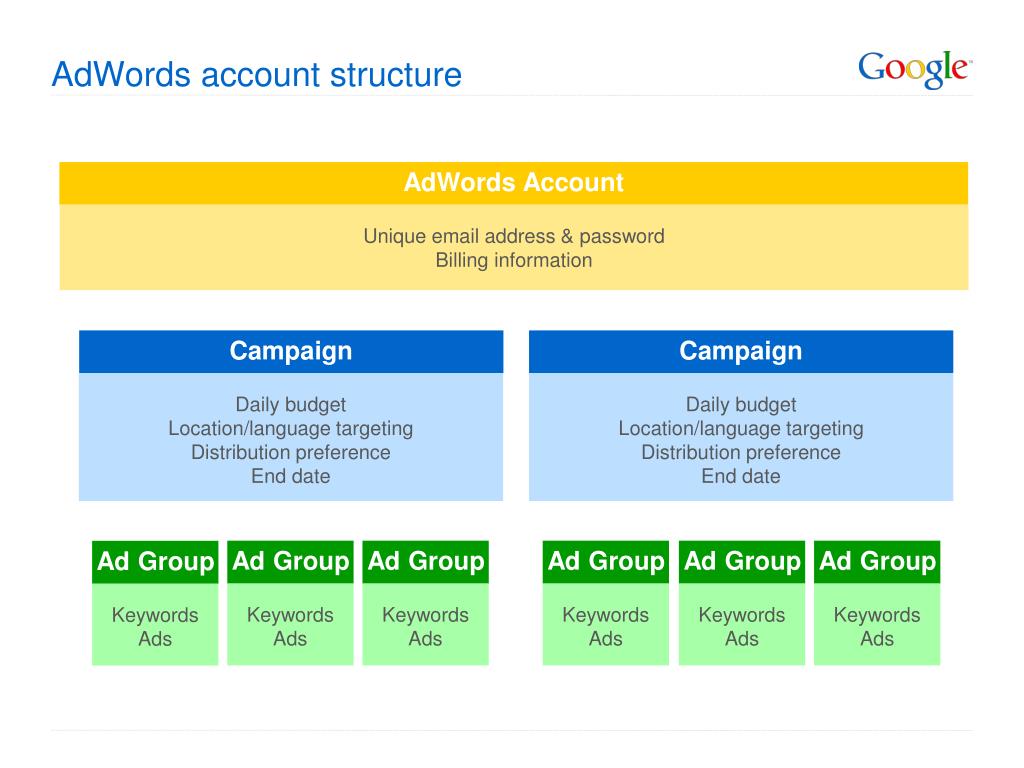Click the Google logo
Image resolution: width=1024 pixels, height=768 pixels.
pos(915,69)
